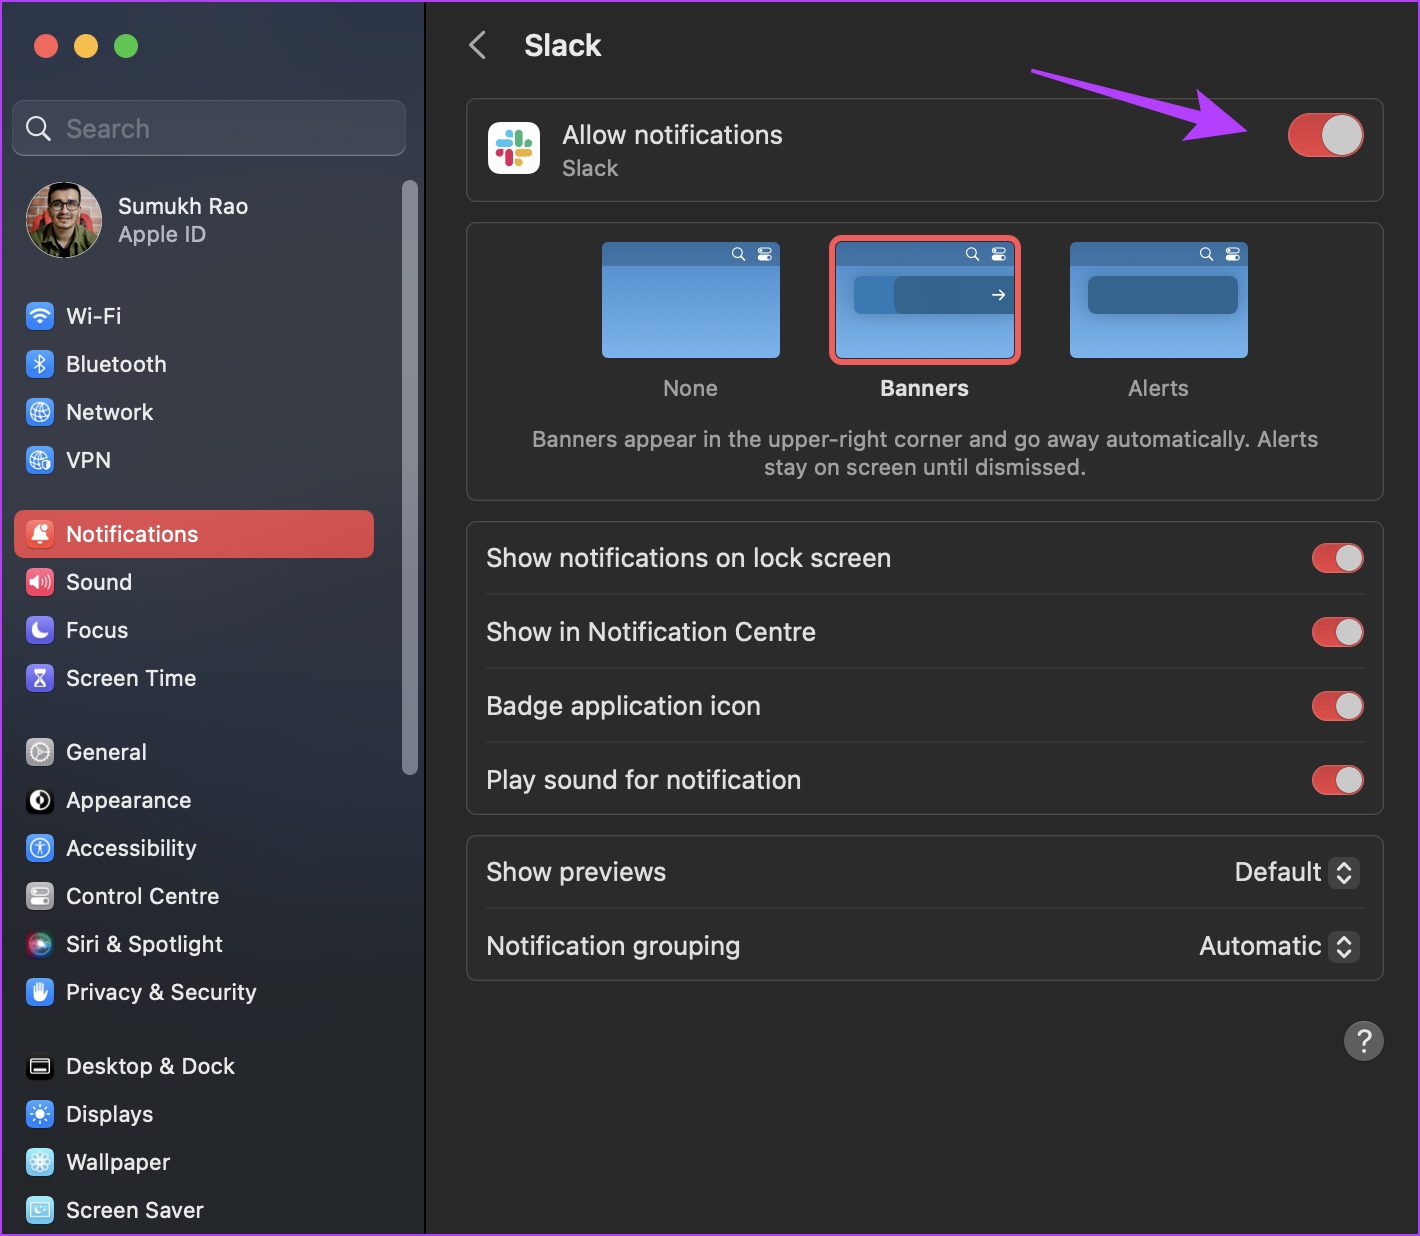This screenshot has height=1236, width=1420.
Task: Click the Sumukh Rao profile avatar
Action: coord(64,220)
